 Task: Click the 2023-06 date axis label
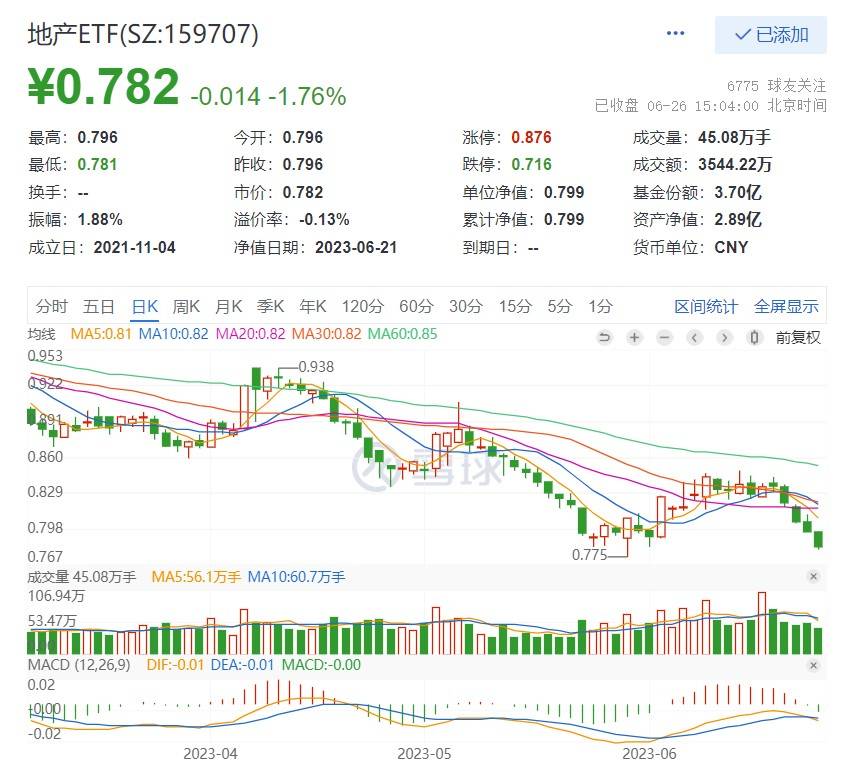(649, 754)
